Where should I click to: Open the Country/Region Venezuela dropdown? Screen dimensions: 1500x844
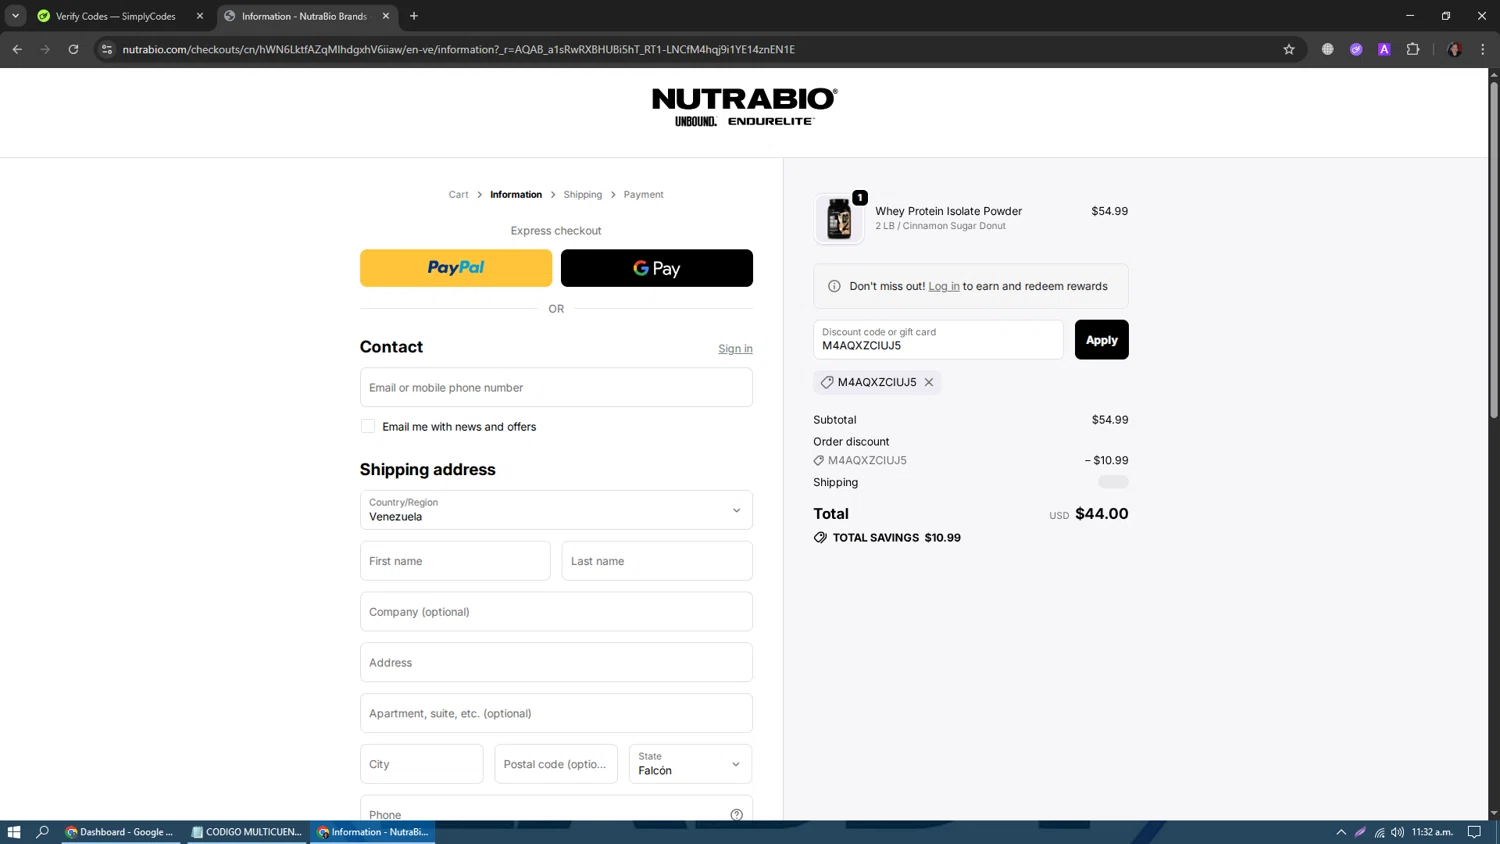[556, 510]
